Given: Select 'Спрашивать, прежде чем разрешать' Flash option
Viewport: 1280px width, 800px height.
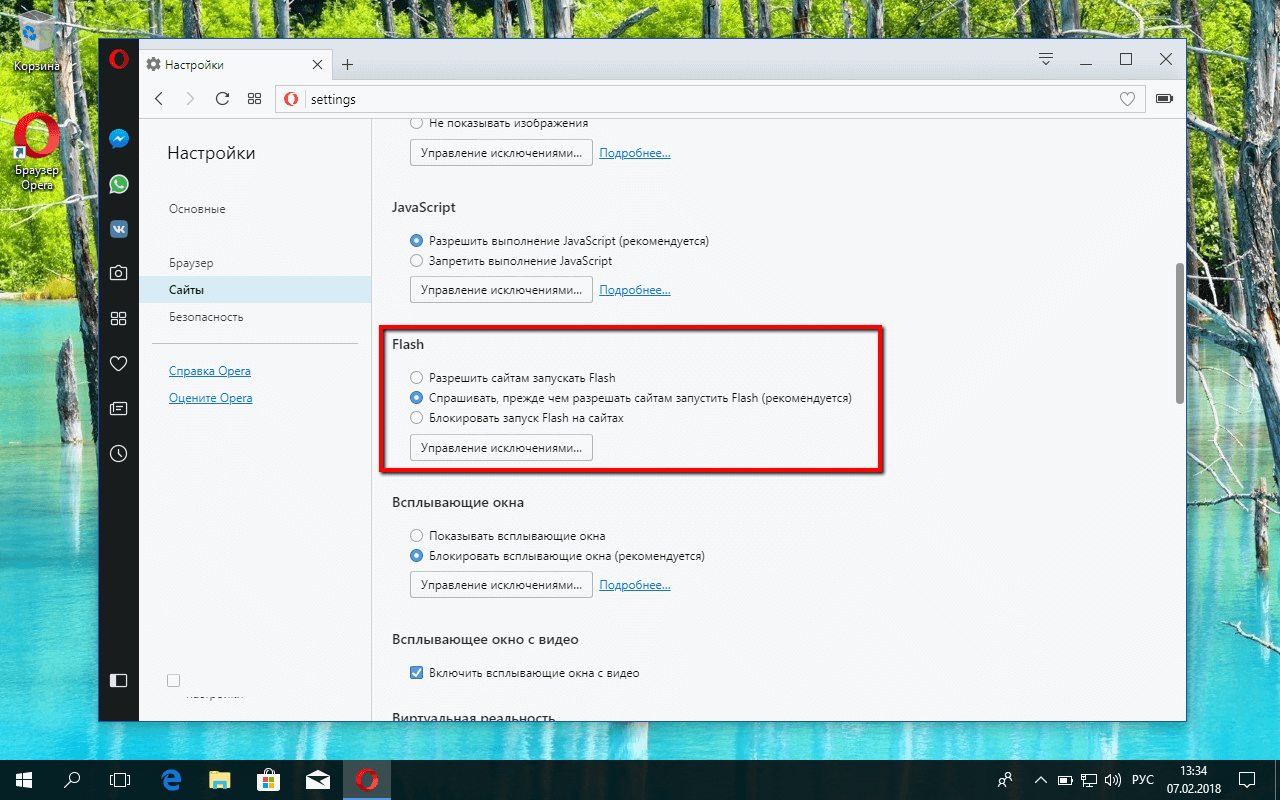Looking at the screenshot, I should [x=416, y=397].
